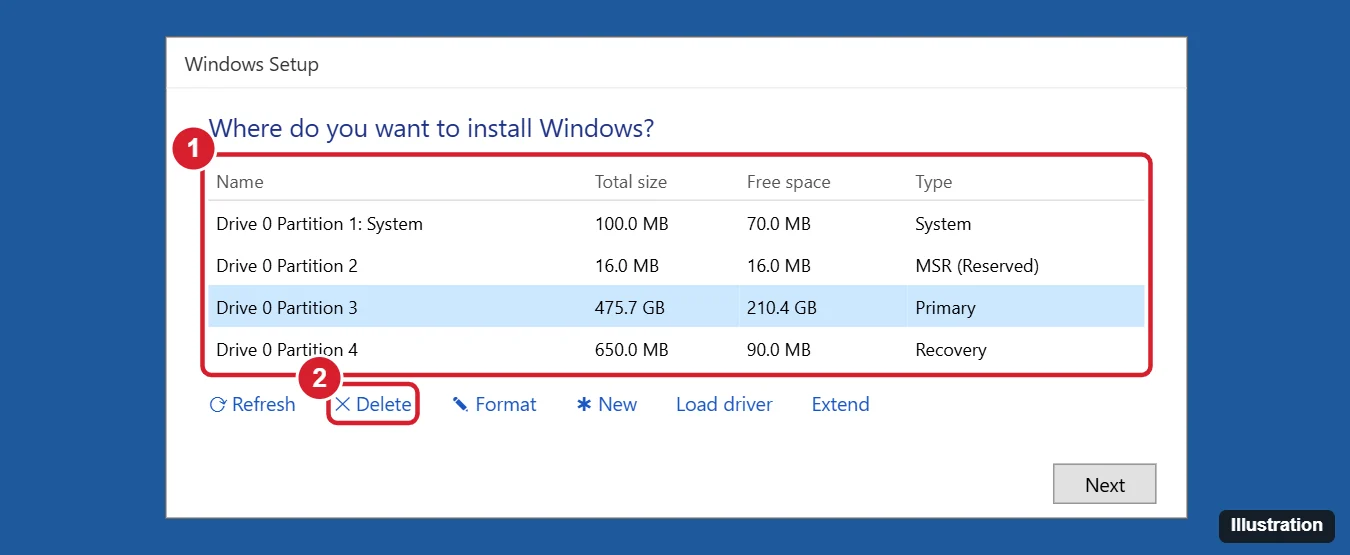Click the 475.7 GB total size cell
The image size is (1350, 555).
click(x=630, y=308)
